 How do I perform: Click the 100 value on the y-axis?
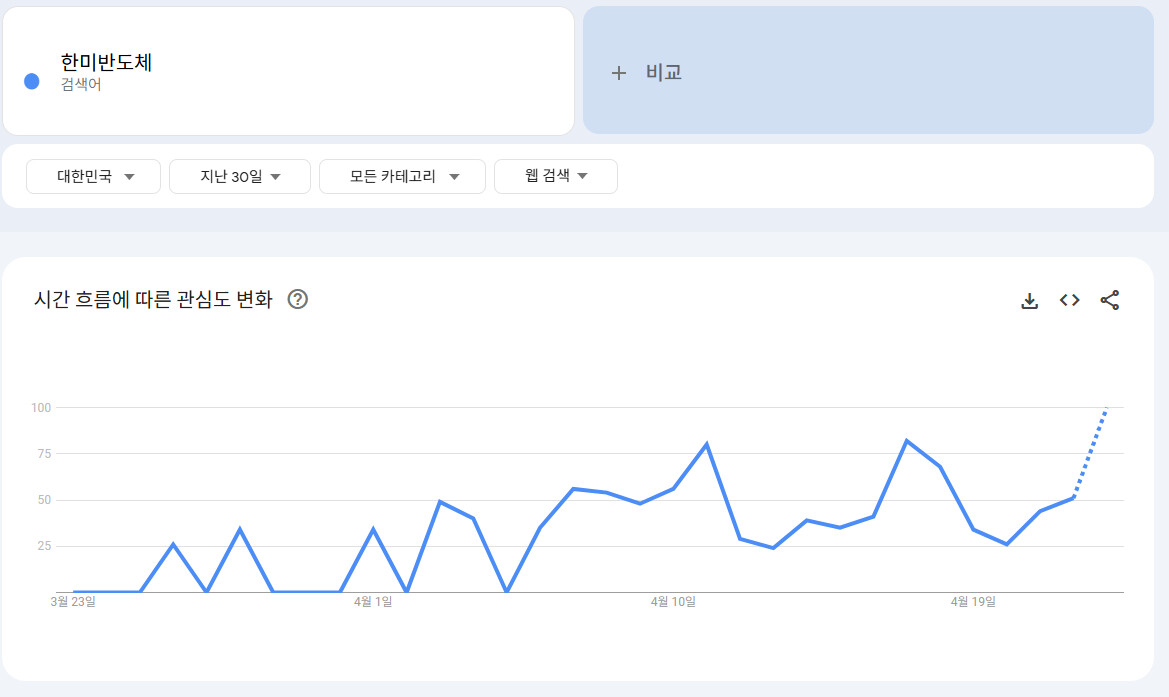(x=41, y=408)
